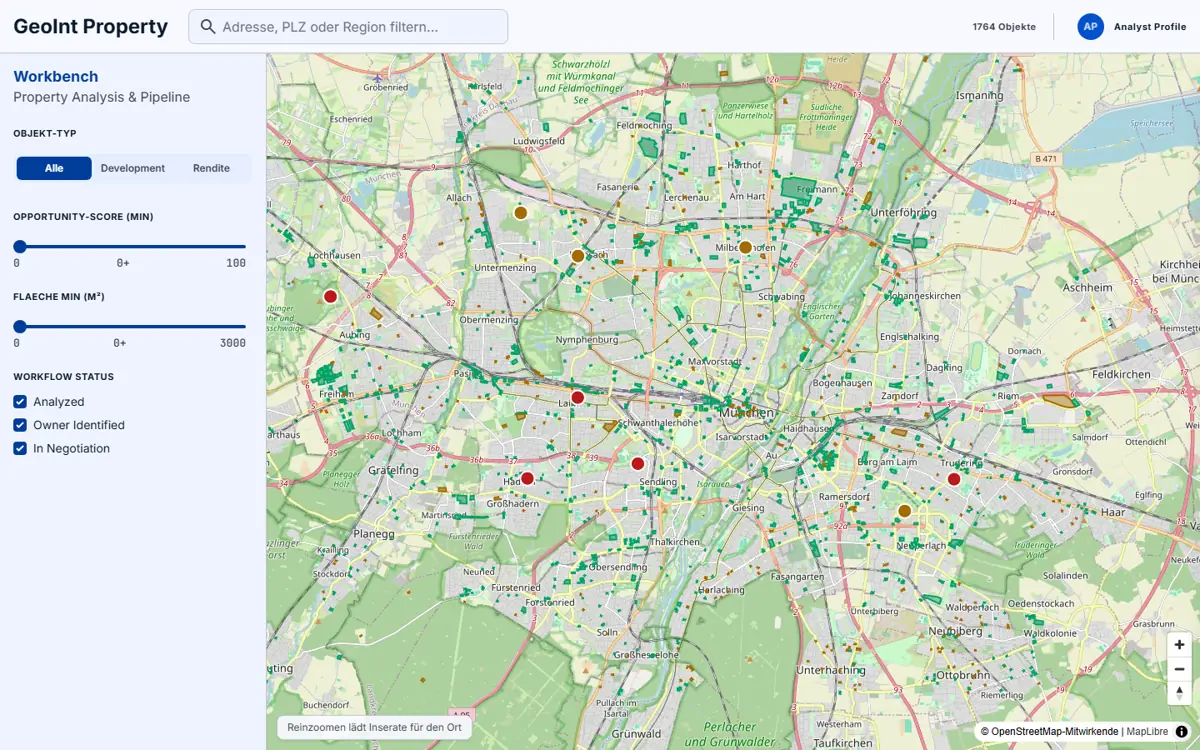Open the Analyst Profile menu
The width and height of the screenshot is (1200, 750).
[x=1149, y=27]
